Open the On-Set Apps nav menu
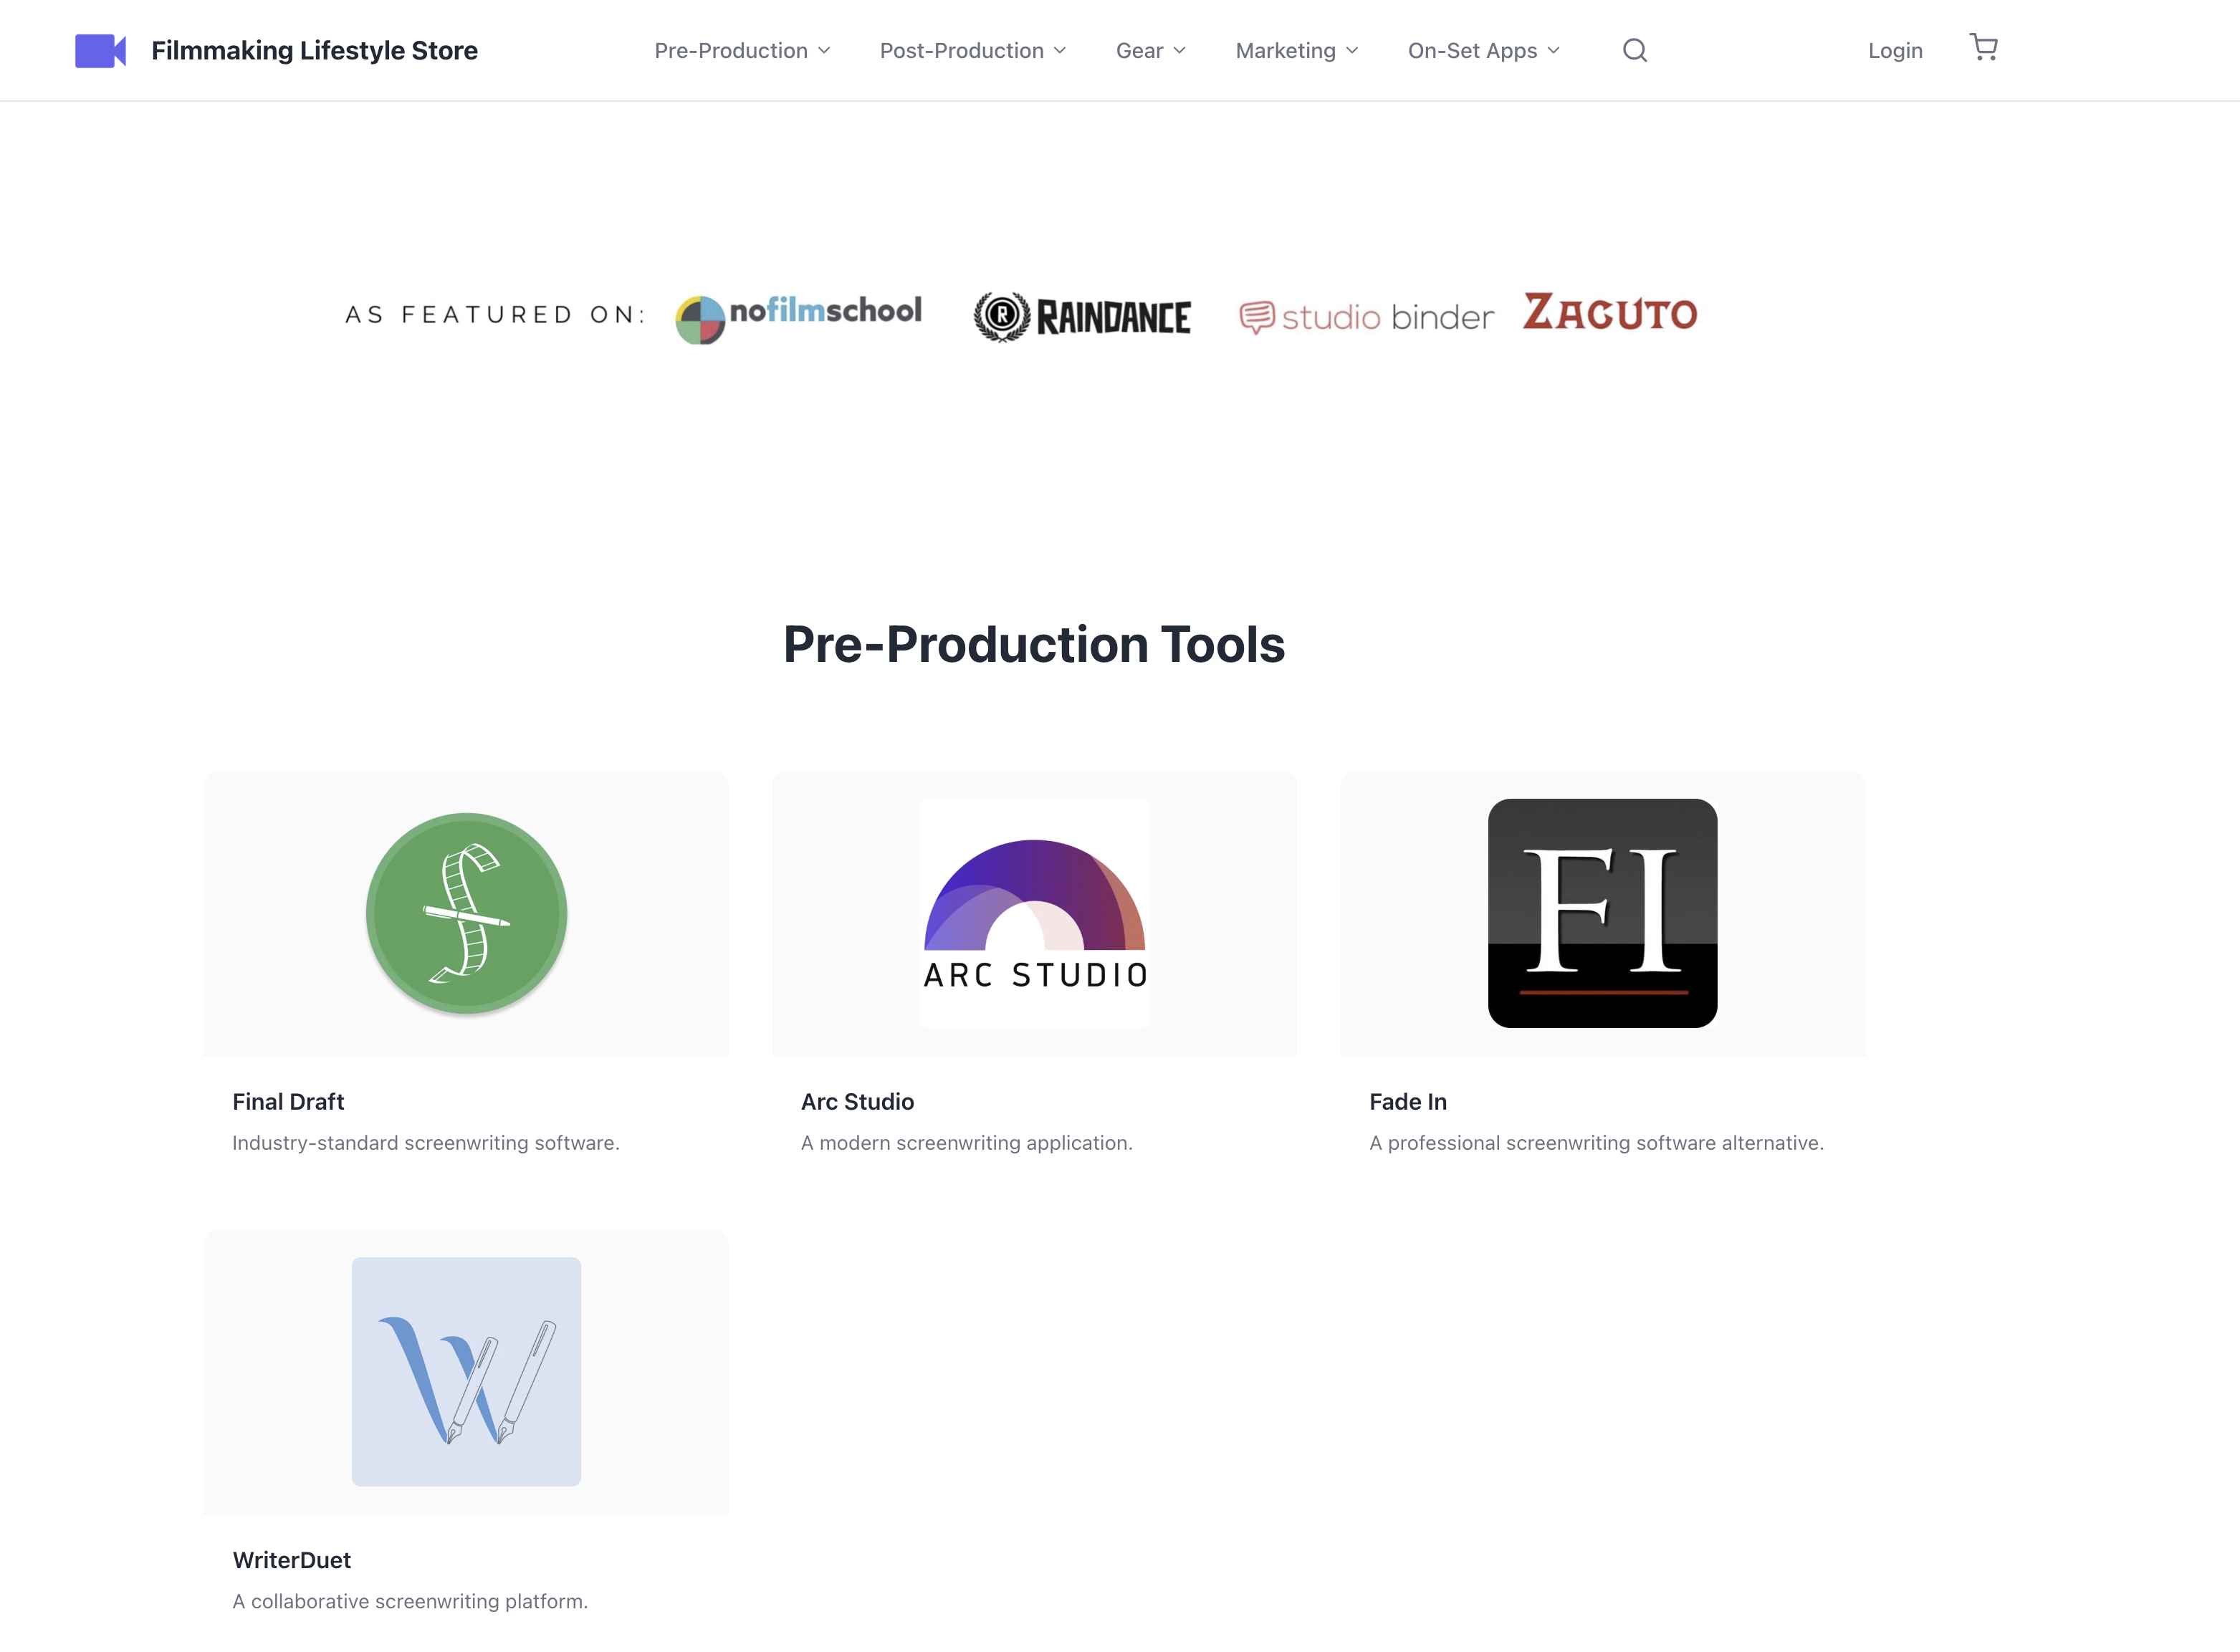This screenshot has height=1652, width=2240. point(1483,51)
